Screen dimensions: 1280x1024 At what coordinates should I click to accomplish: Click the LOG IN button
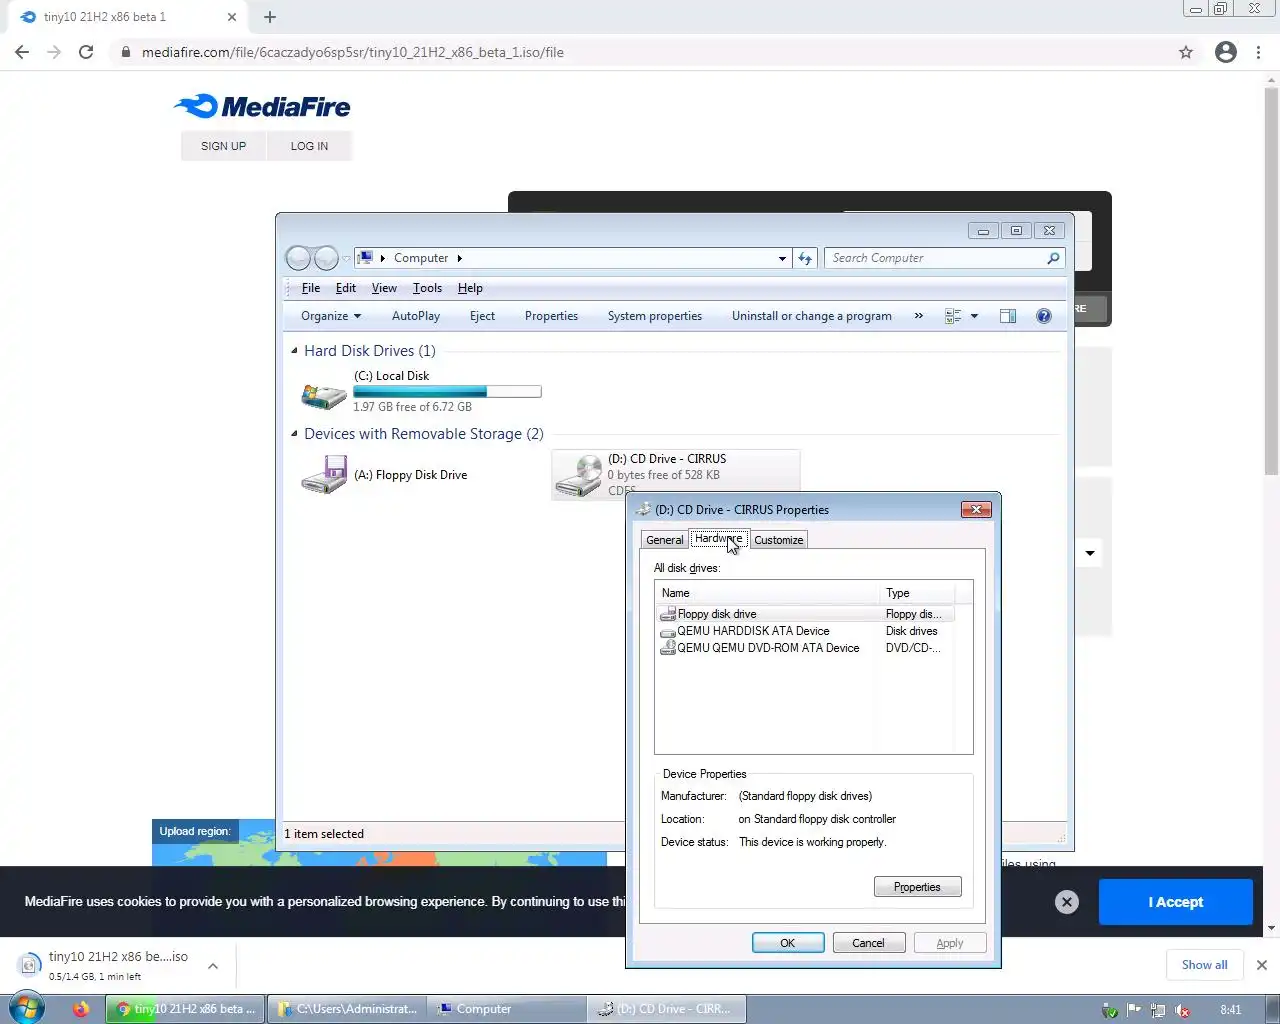[x=309, y=146]
